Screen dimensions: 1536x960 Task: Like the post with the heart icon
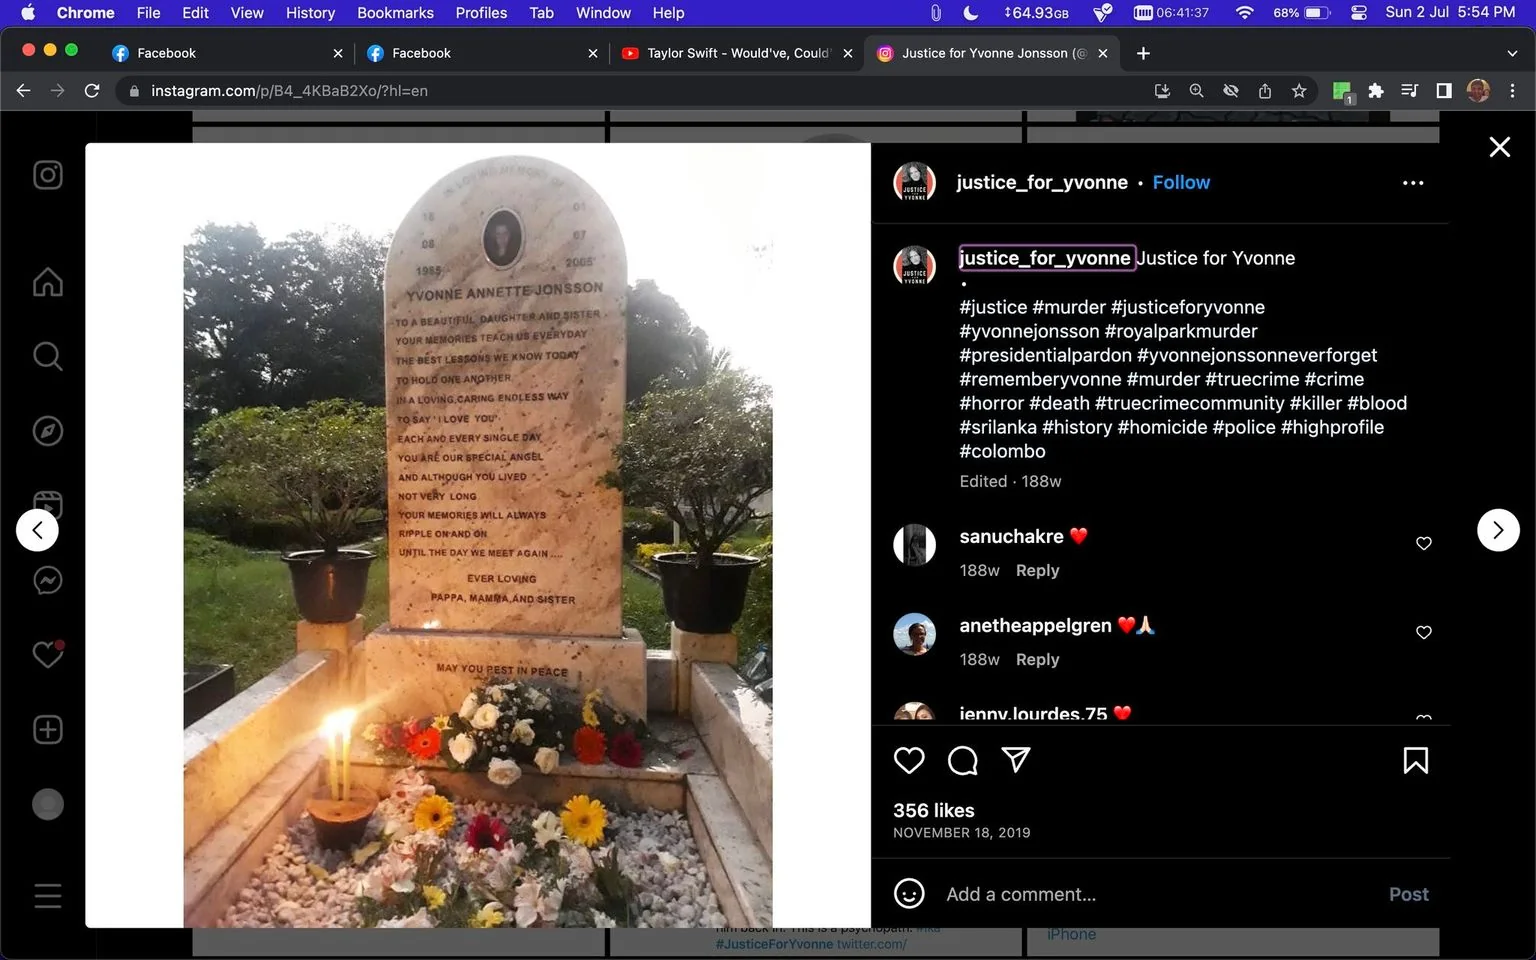(x=909, y=761)
